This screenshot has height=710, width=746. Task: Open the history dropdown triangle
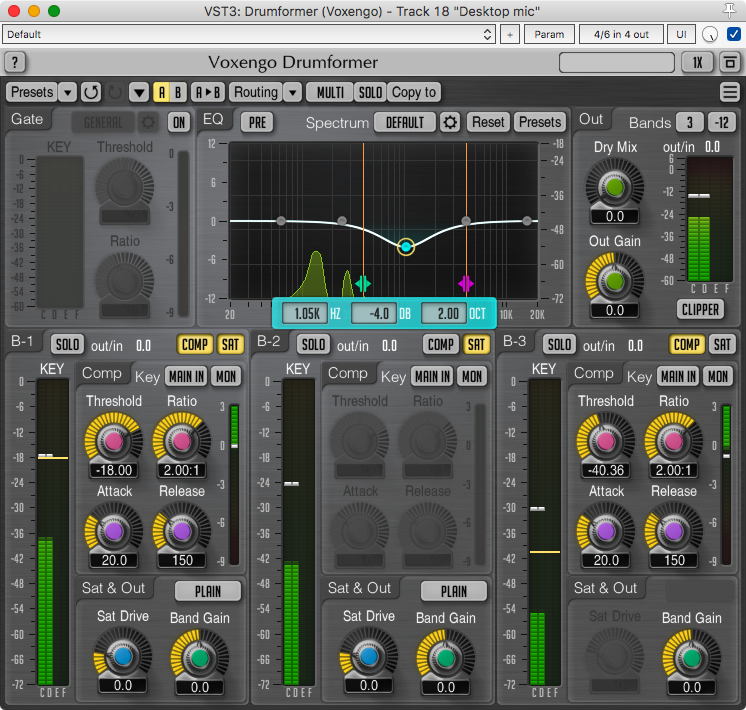pyautogui.click(x=139, y=92)
